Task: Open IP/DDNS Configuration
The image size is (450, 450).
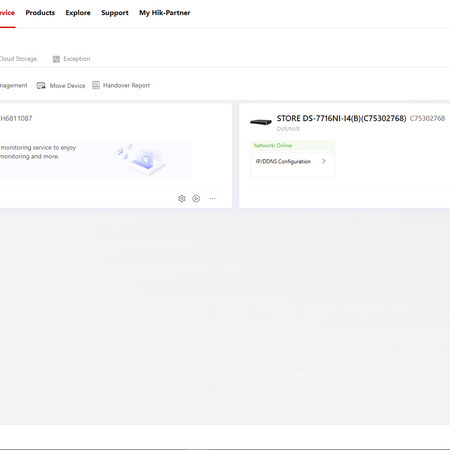Action: pyautogui.click(x=292, y=165)
